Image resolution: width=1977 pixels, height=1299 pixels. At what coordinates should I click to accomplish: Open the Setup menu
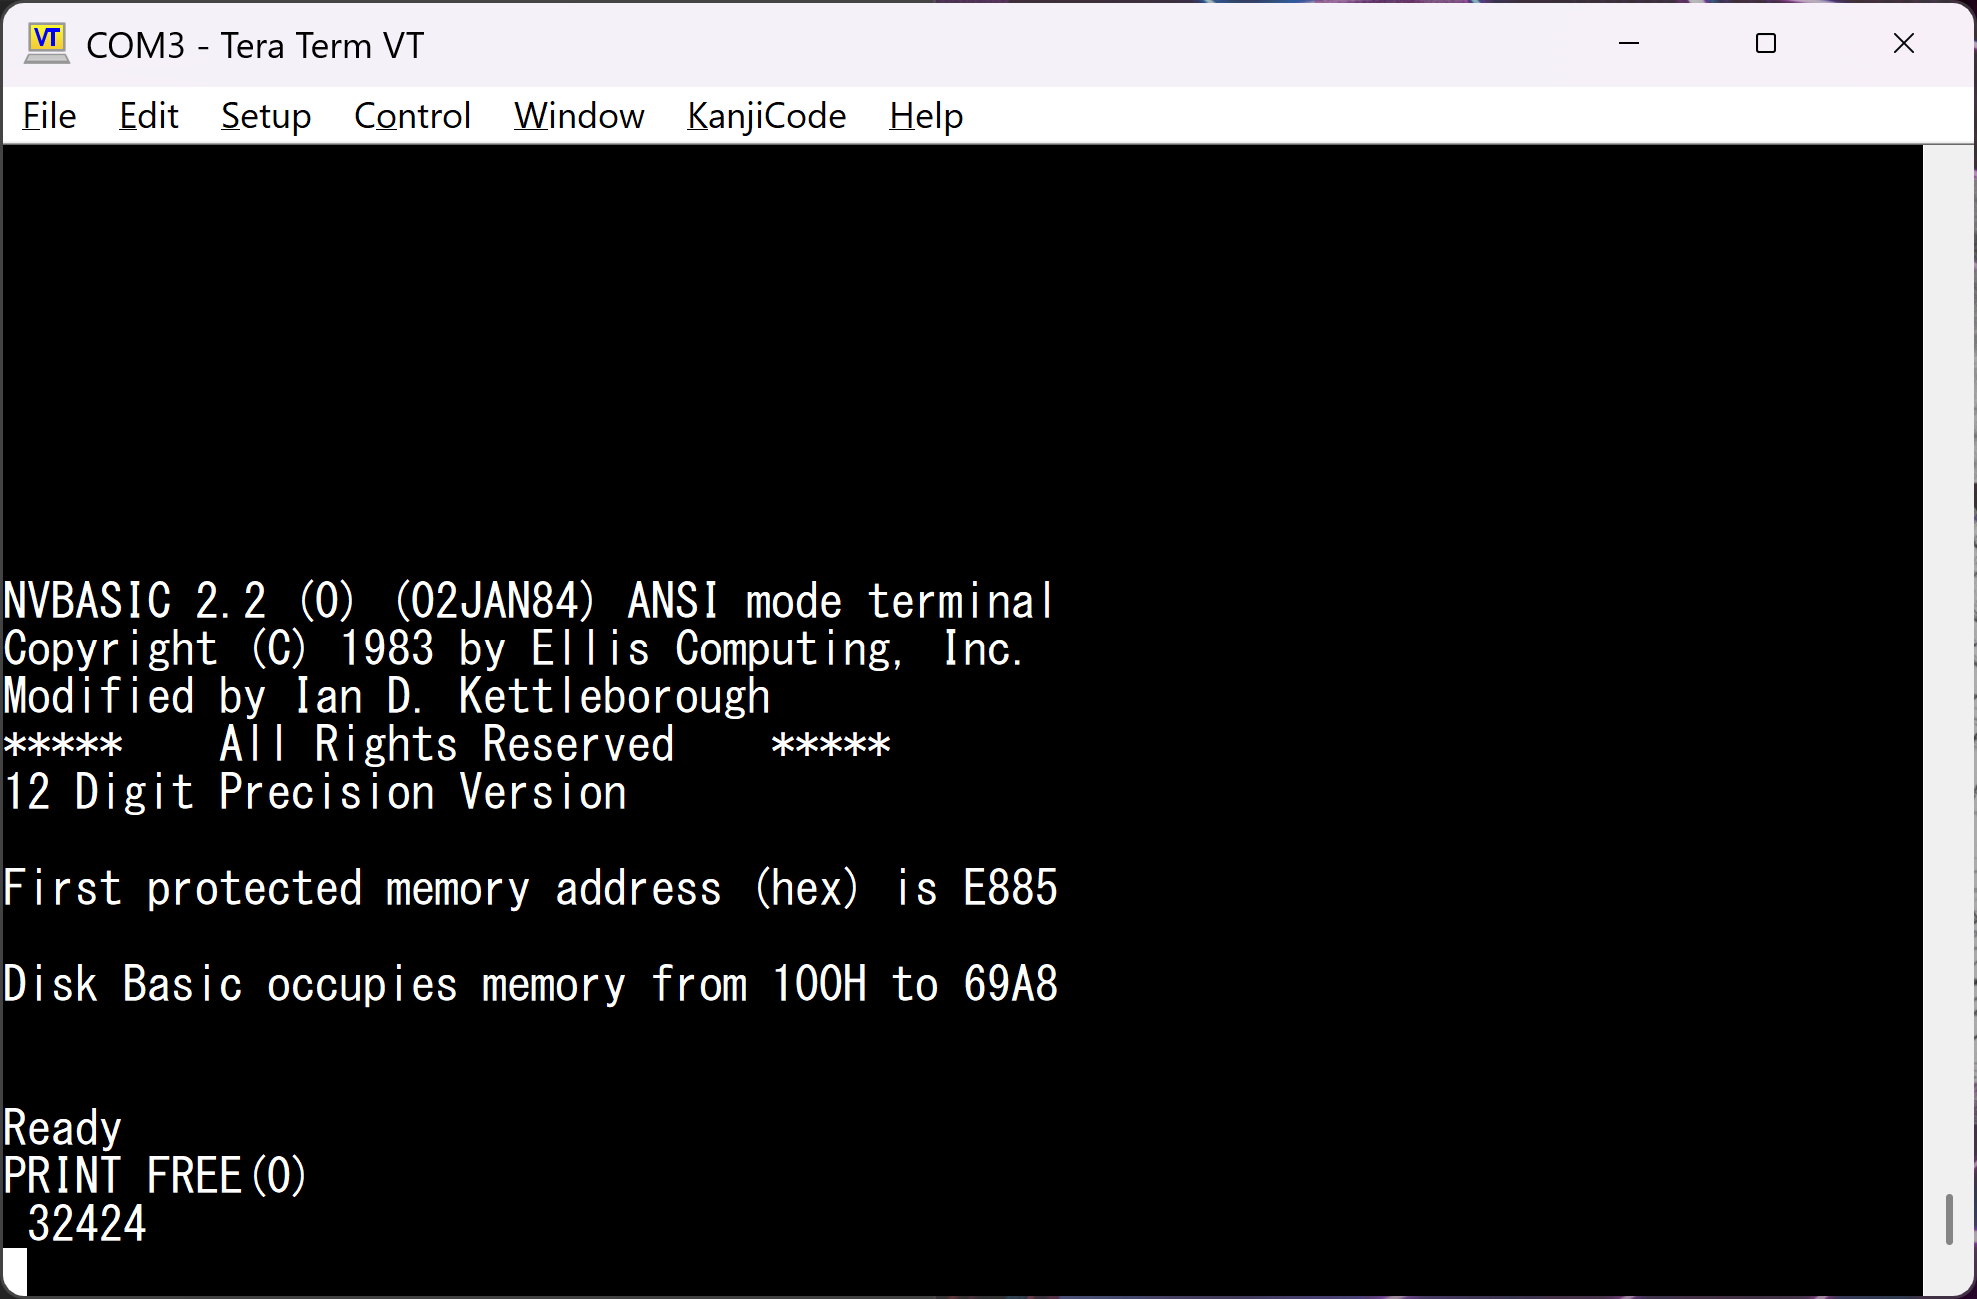pos(266,116)
